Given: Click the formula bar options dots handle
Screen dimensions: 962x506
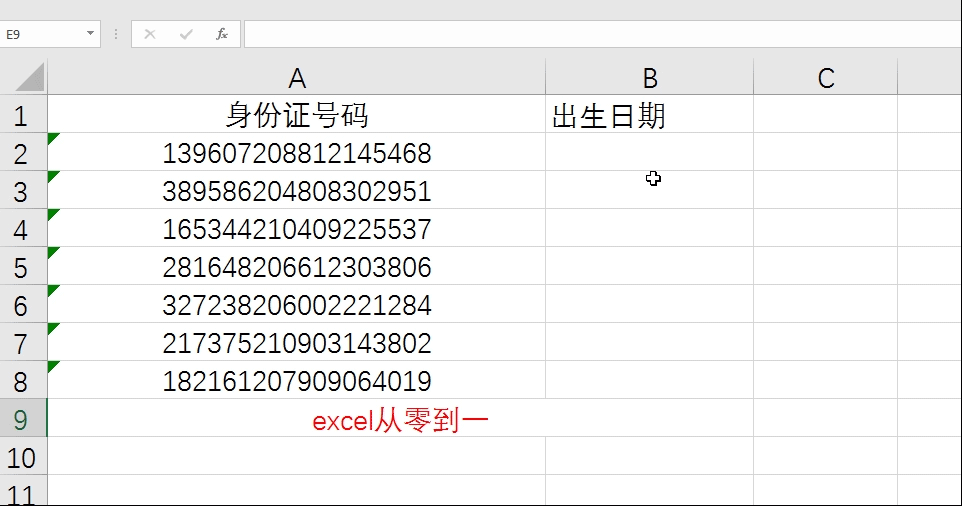Looking at the screenshot, I should (x=116, y=34).
